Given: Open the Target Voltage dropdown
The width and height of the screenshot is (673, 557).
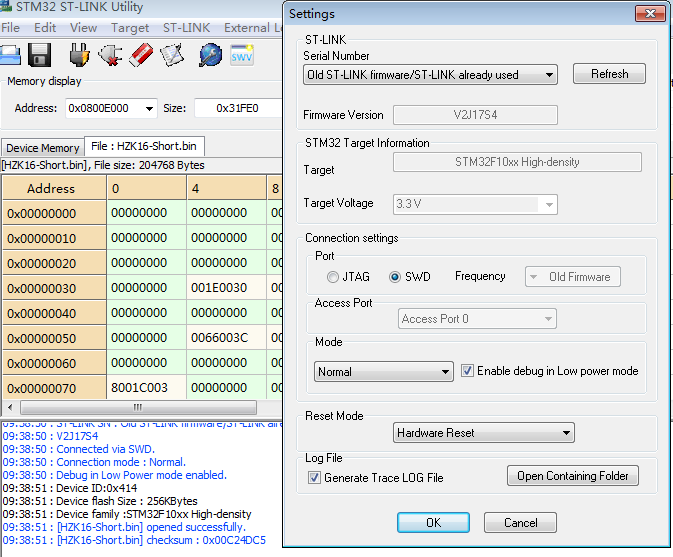Looking at the screenshot, I should point(475,204).
